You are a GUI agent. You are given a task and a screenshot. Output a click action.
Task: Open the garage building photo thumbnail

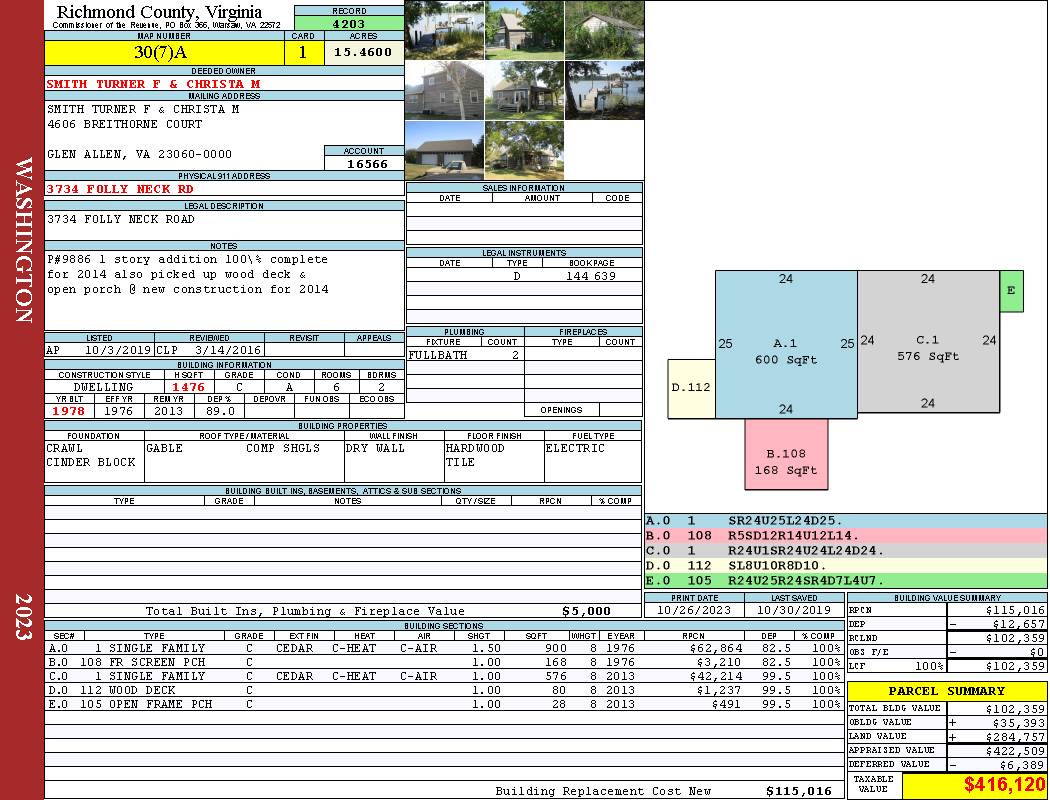pos(445,150)
